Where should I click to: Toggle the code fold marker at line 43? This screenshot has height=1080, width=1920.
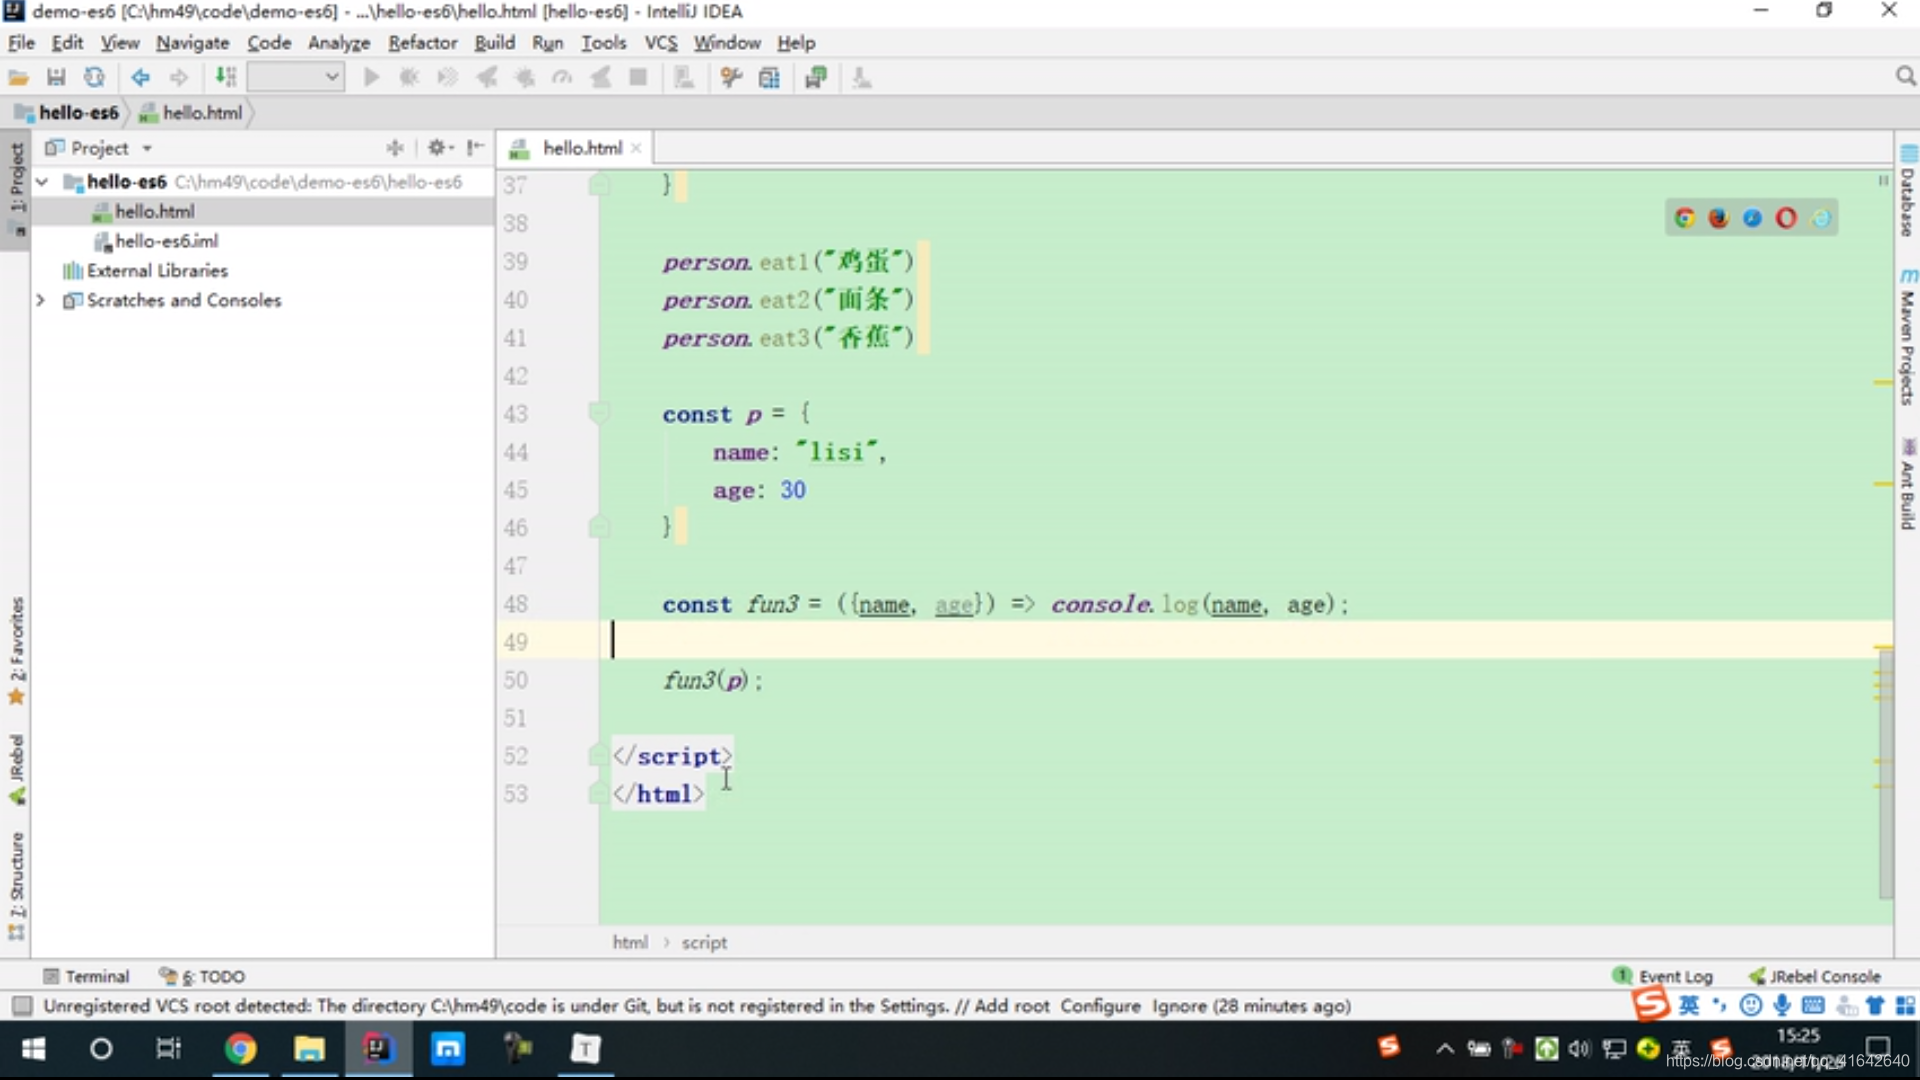pos(599,412)
